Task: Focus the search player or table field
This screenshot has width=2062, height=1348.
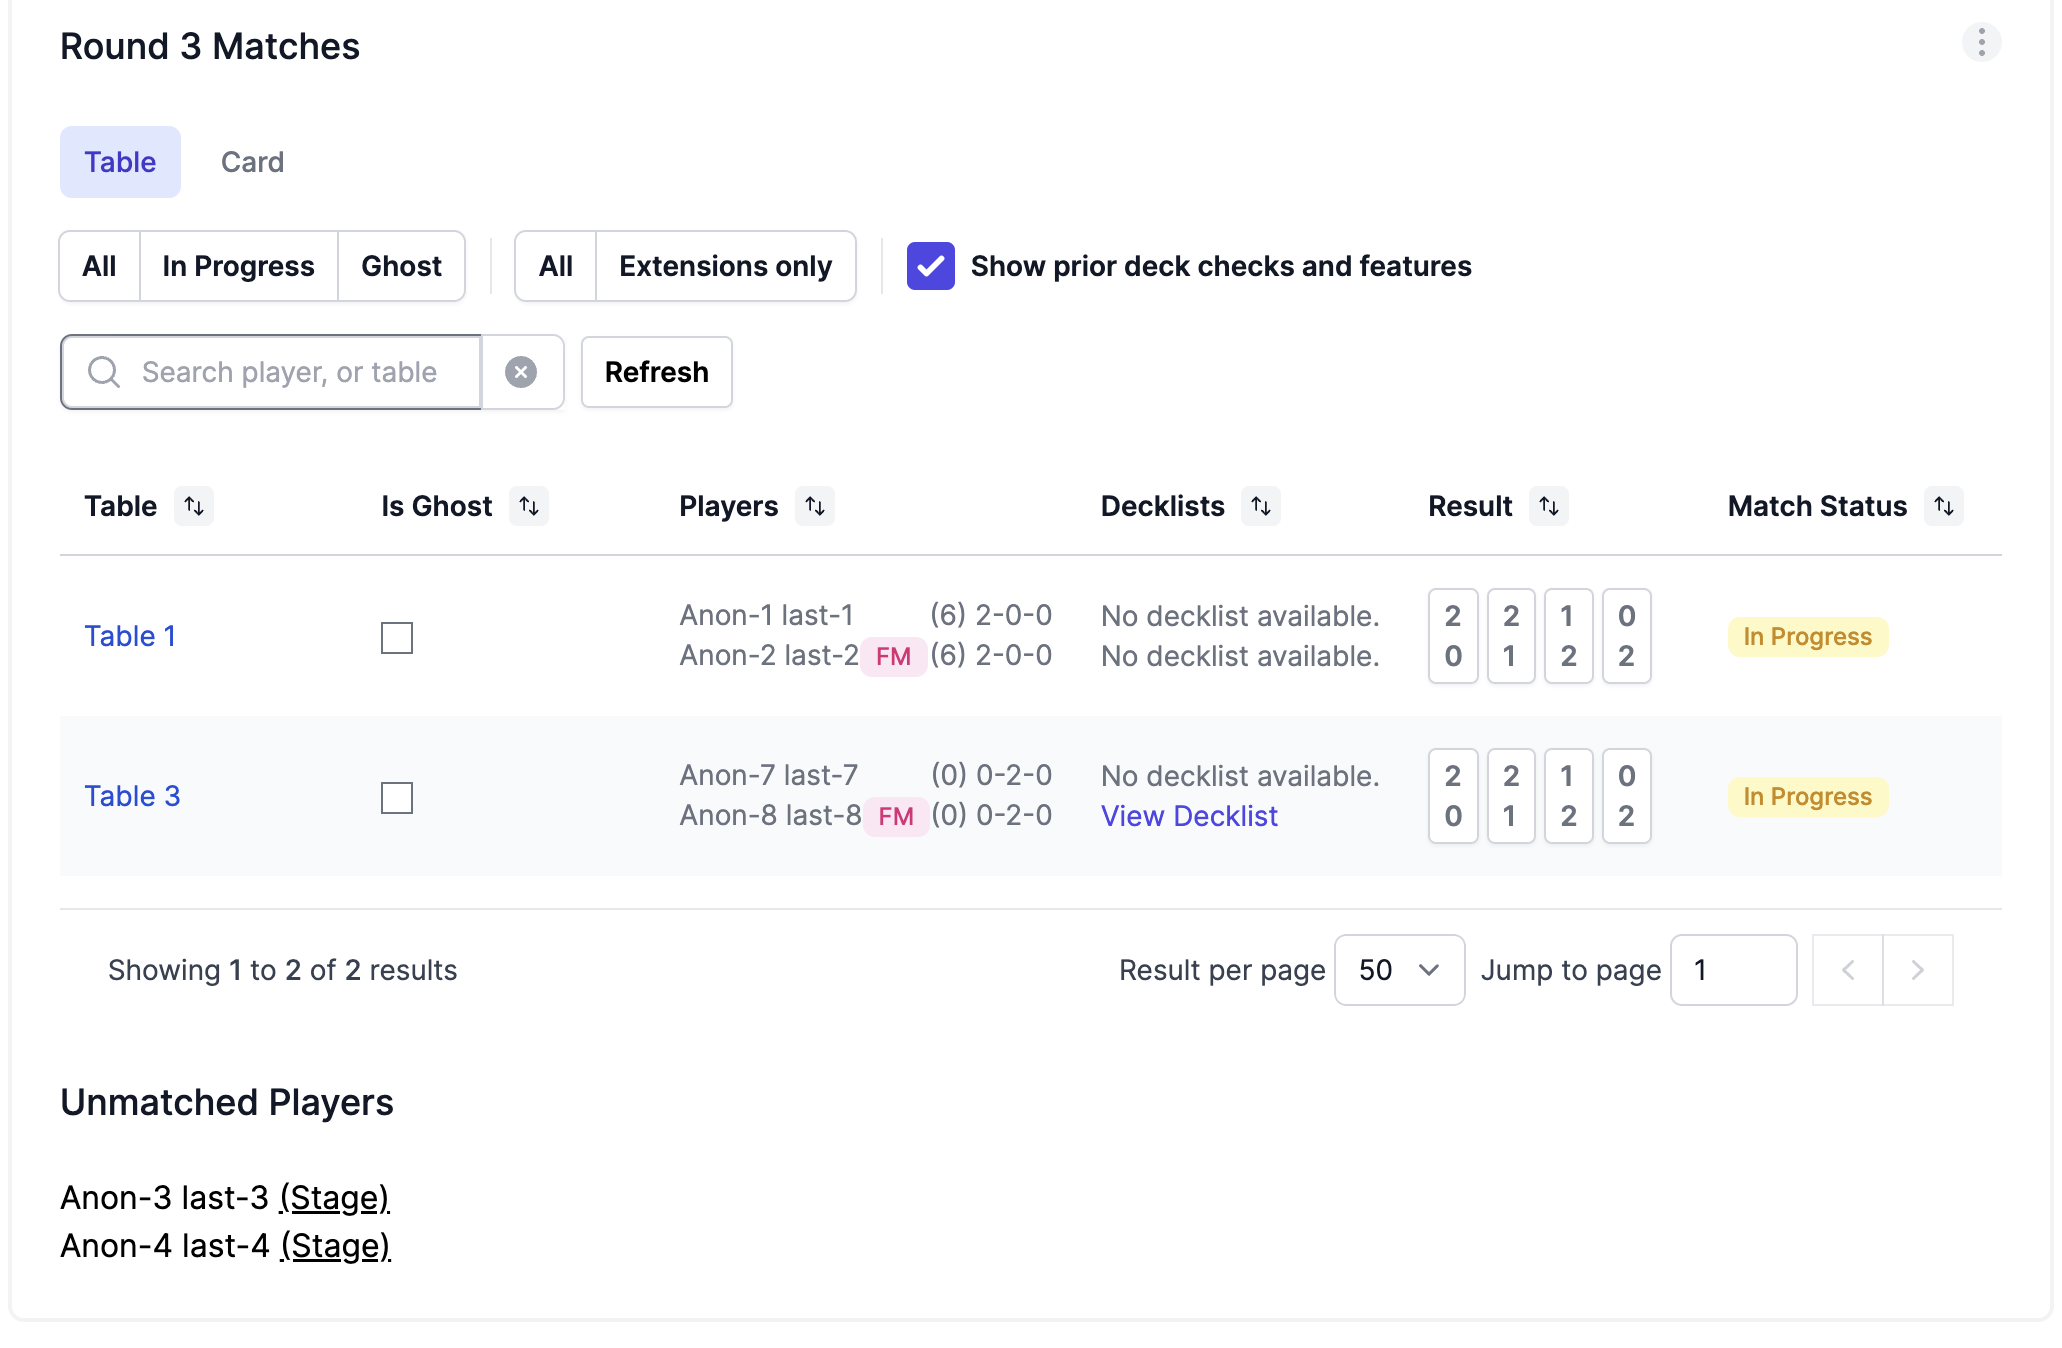Action: [289, 372]
